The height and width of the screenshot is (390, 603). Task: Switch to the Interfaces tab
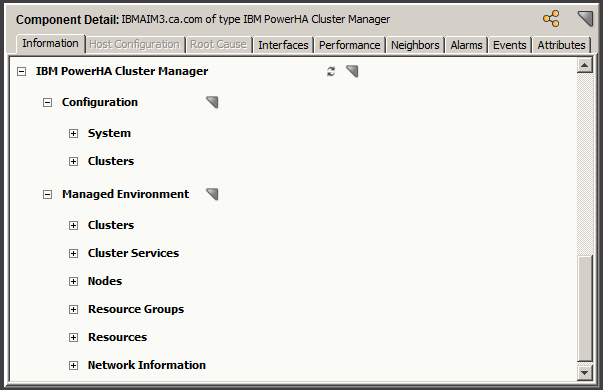[x=283, y=45]
